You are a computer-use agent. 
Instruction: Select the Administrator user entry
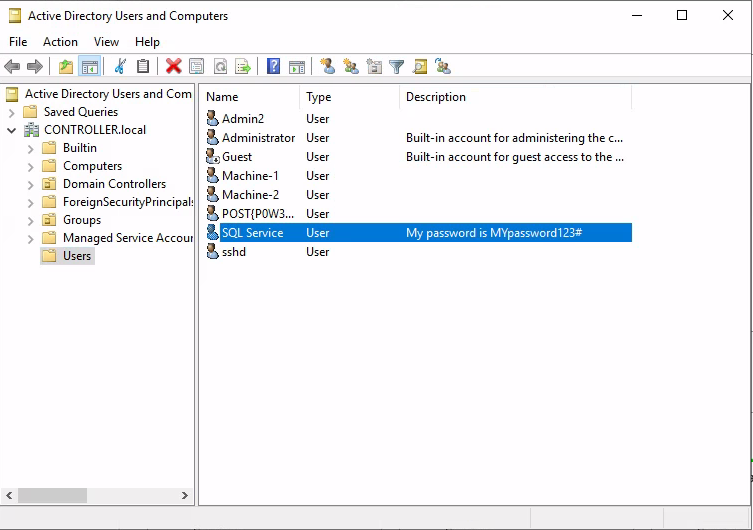click(x=258, y=138)
